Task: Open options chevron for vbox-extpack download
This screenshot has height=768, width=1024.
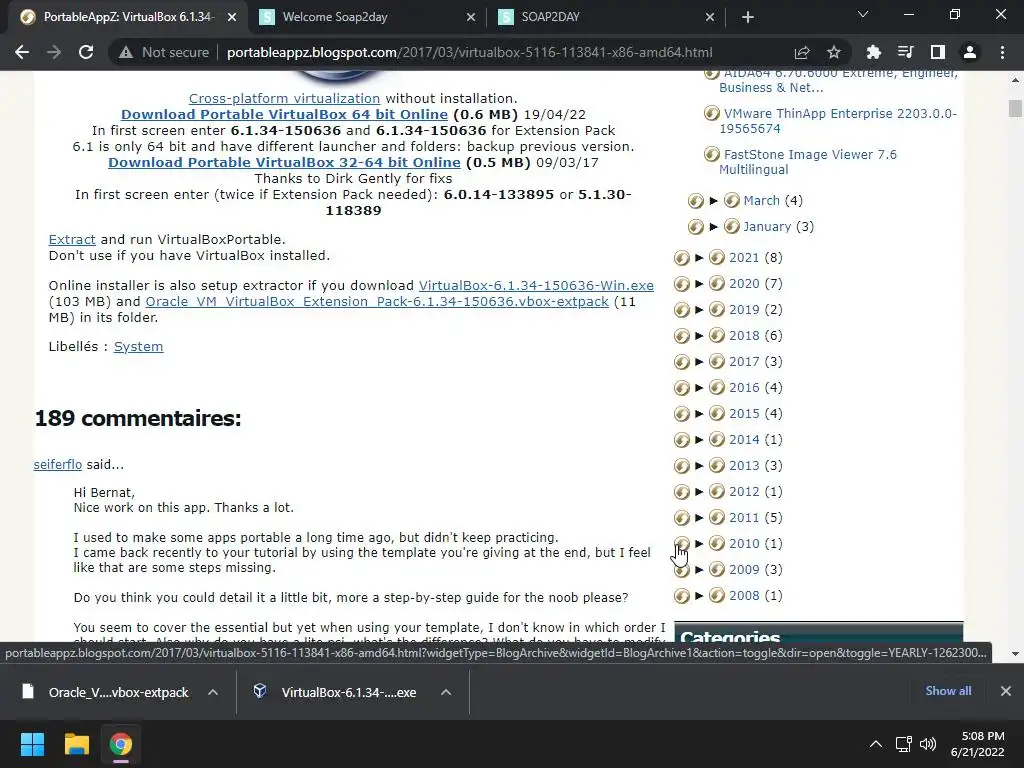Action: click(x=213, y=692)
